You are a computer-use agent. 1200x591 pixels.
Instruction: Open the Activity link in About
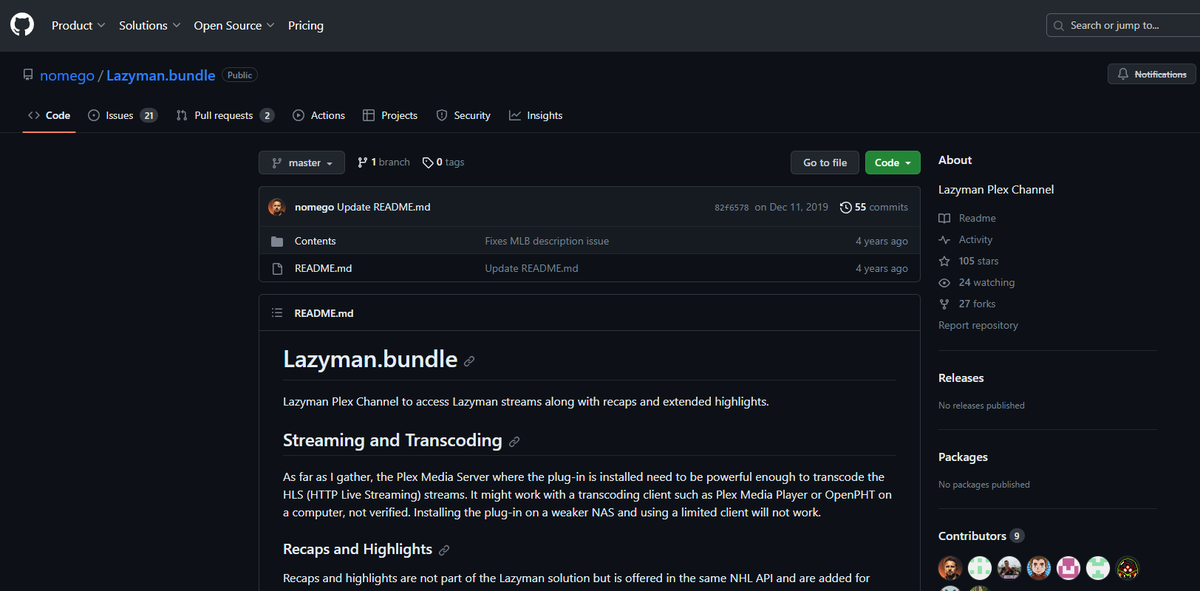point(966,240)
